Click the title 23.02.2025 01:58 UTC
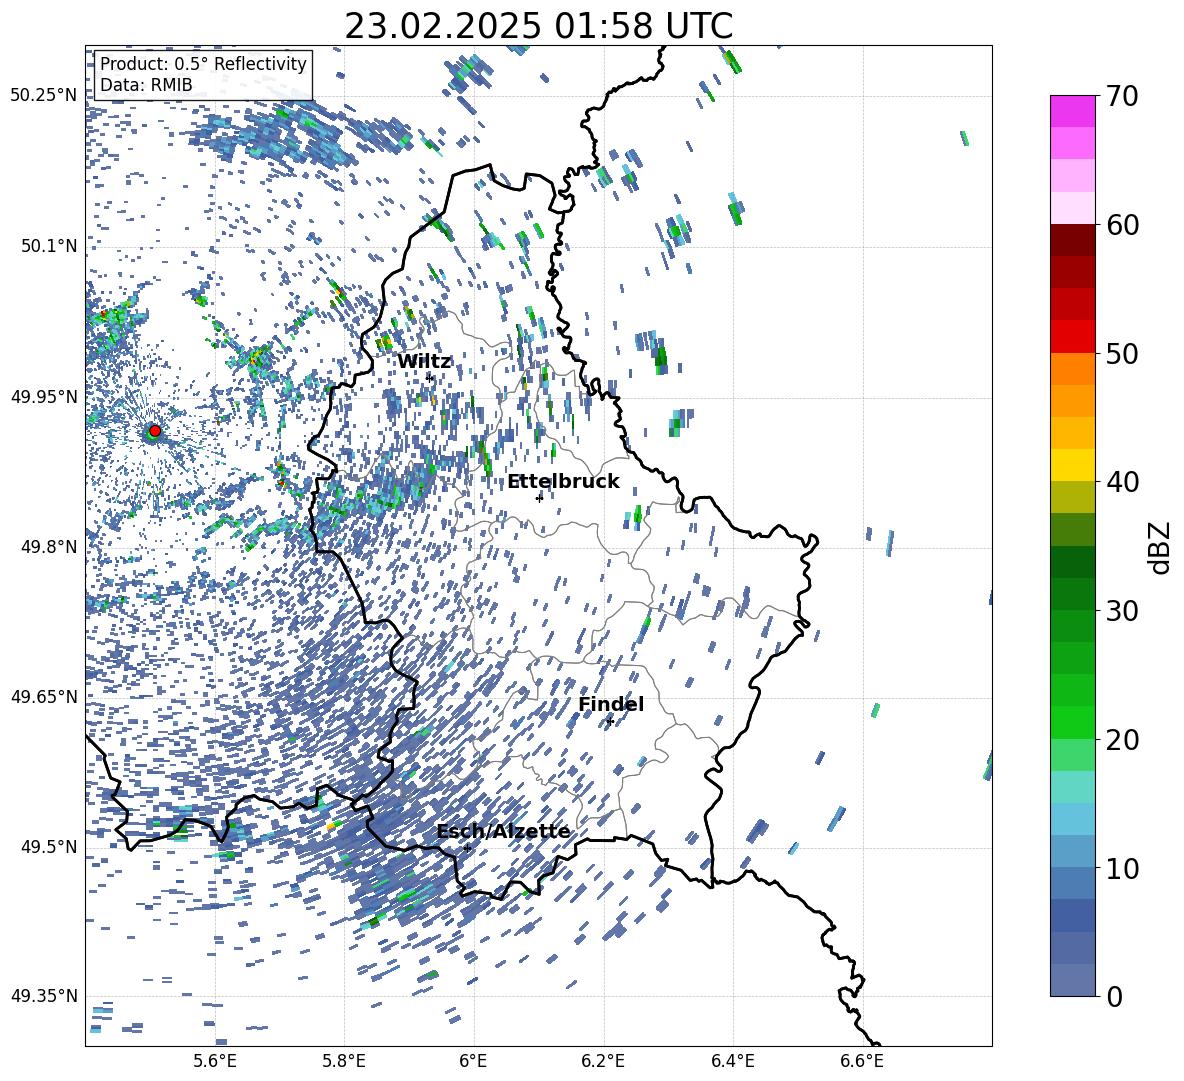 [x=538, y=26]
